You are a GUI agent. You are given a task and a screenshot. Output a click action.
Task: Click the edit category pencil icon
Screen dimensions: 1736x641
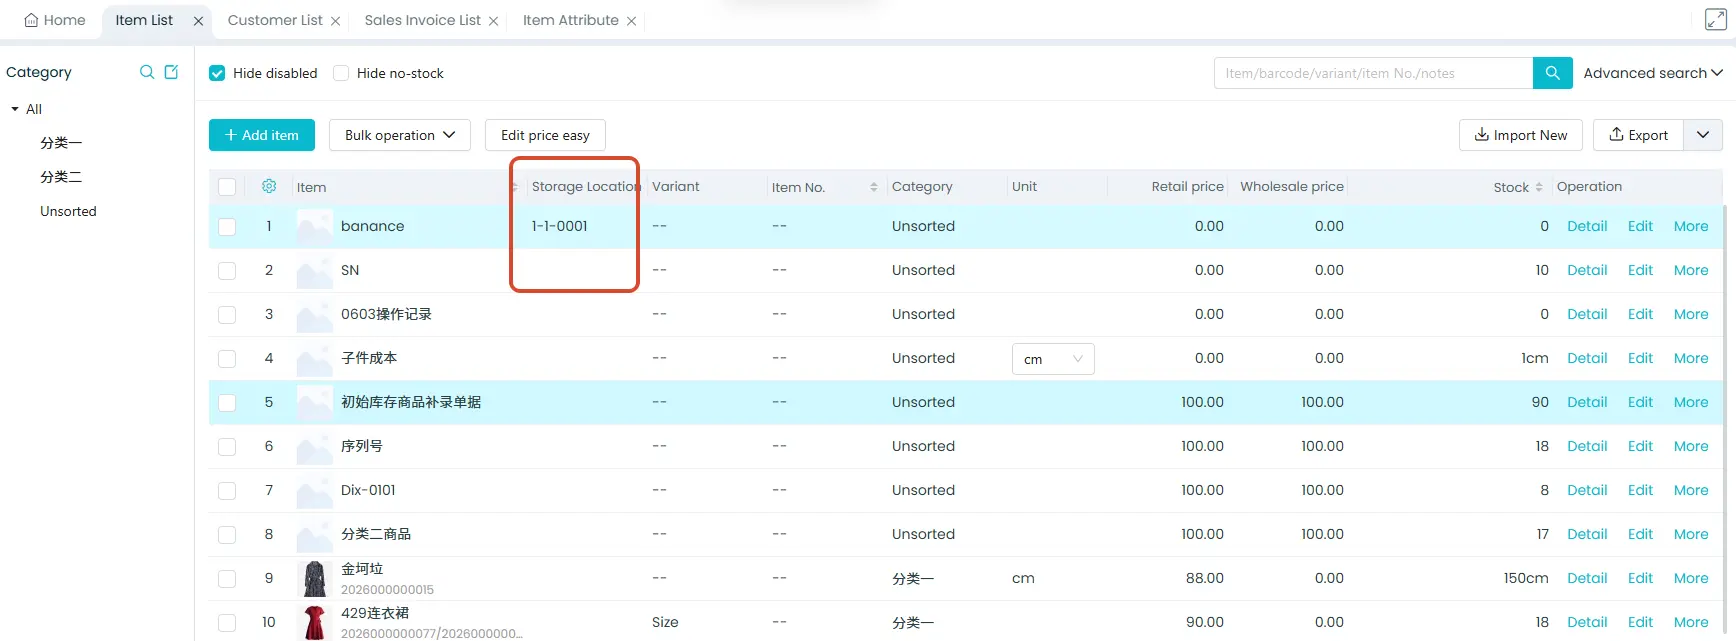pyautogui.click(x=171, y=72)
